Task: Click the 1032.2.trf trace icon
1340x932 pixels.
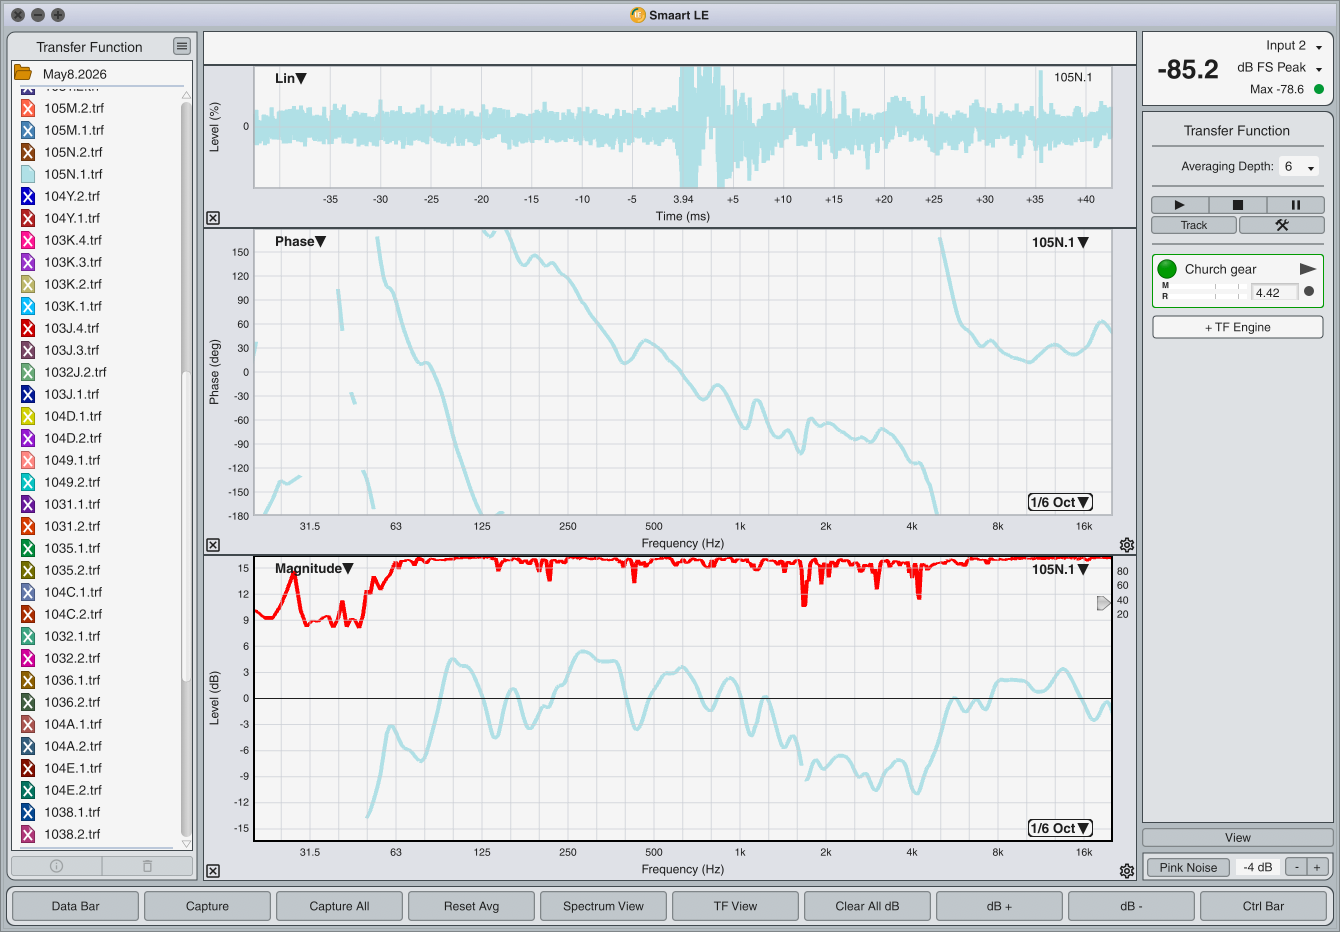Action: pos(28,658)
